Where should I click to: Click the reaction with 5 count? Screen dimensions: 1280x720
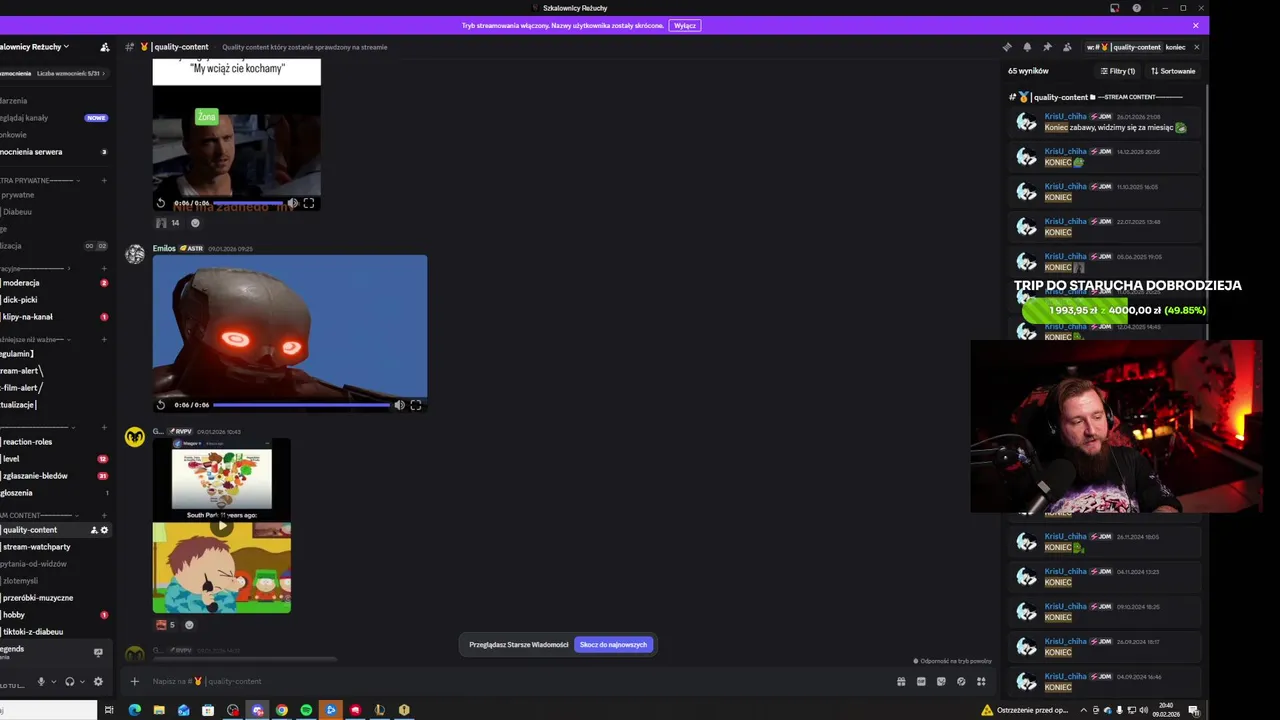[x=166, y=625]
